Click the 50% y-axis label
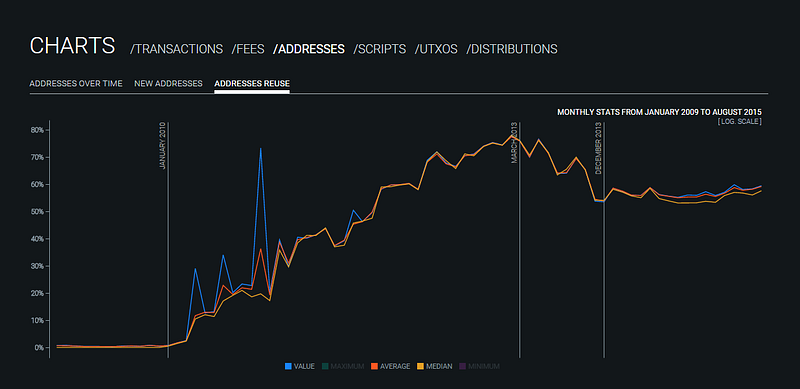Viewport: 800px width, 389px height. [37, 211]
